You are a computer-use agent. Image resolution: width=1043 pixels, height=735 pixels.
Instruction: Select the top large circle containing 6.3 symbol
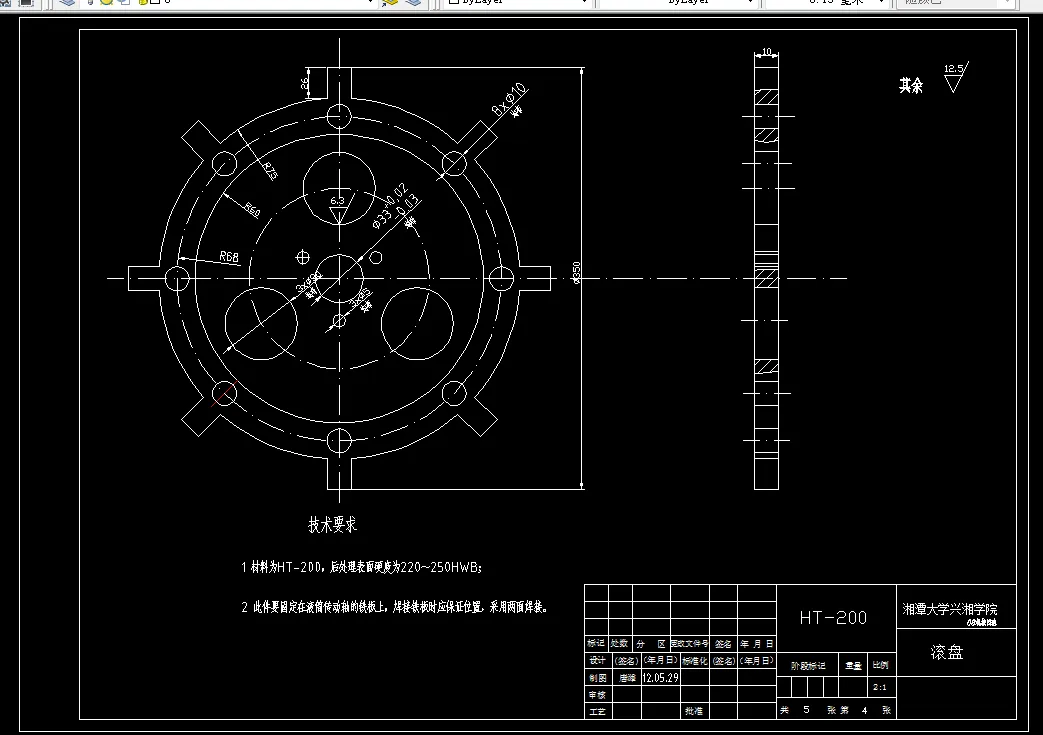(339, 189)
